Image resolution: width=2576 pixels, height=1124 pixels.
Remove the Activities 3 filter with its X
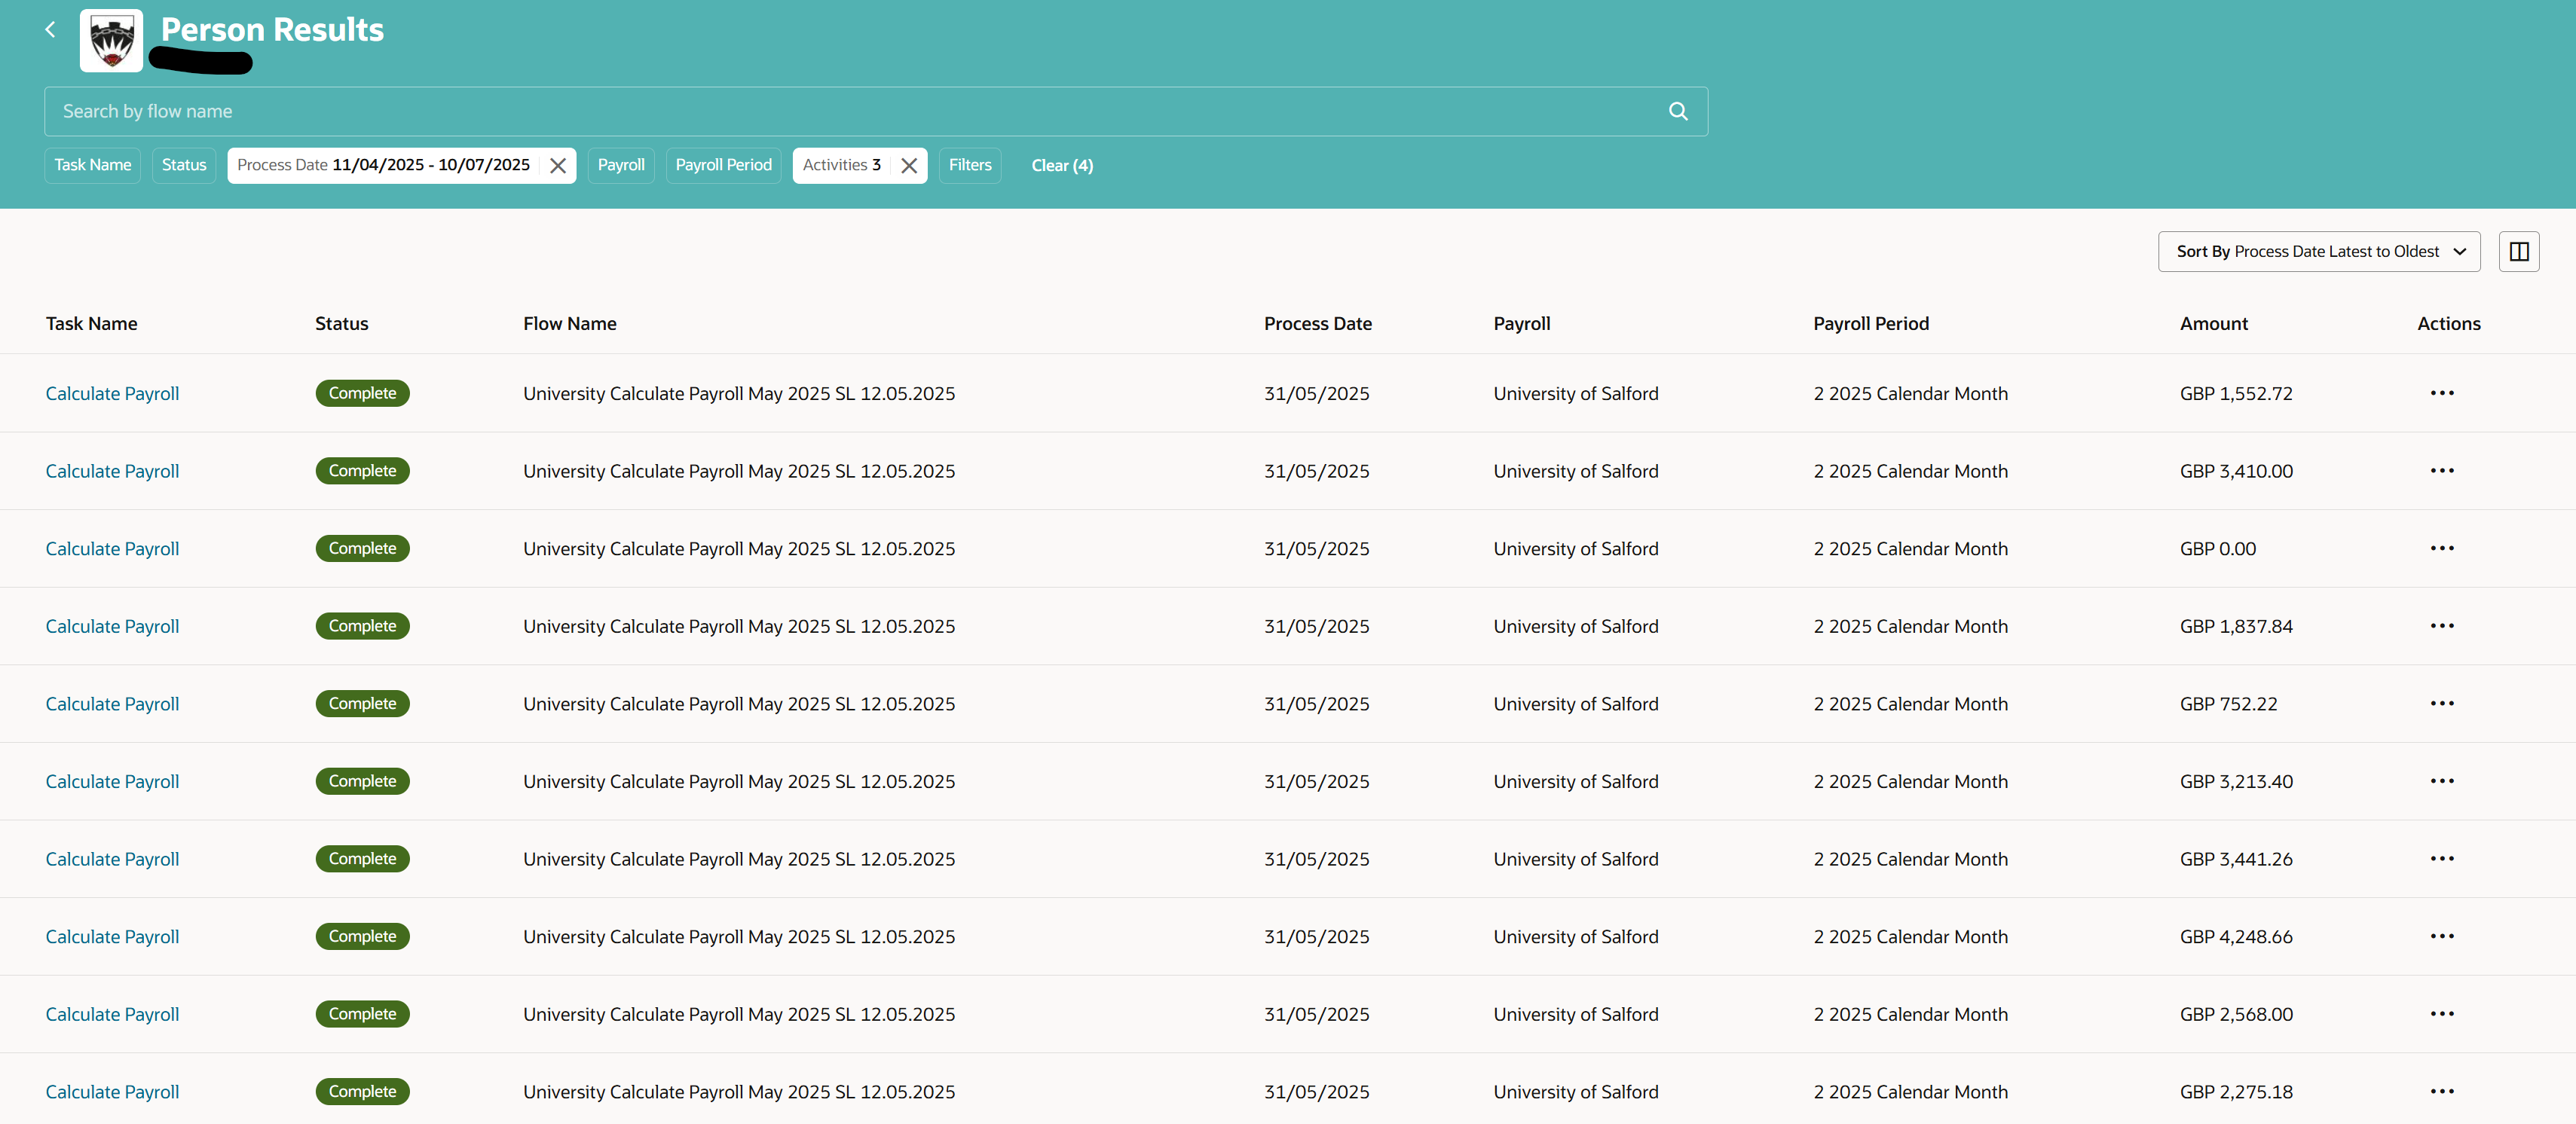(908, 166)
